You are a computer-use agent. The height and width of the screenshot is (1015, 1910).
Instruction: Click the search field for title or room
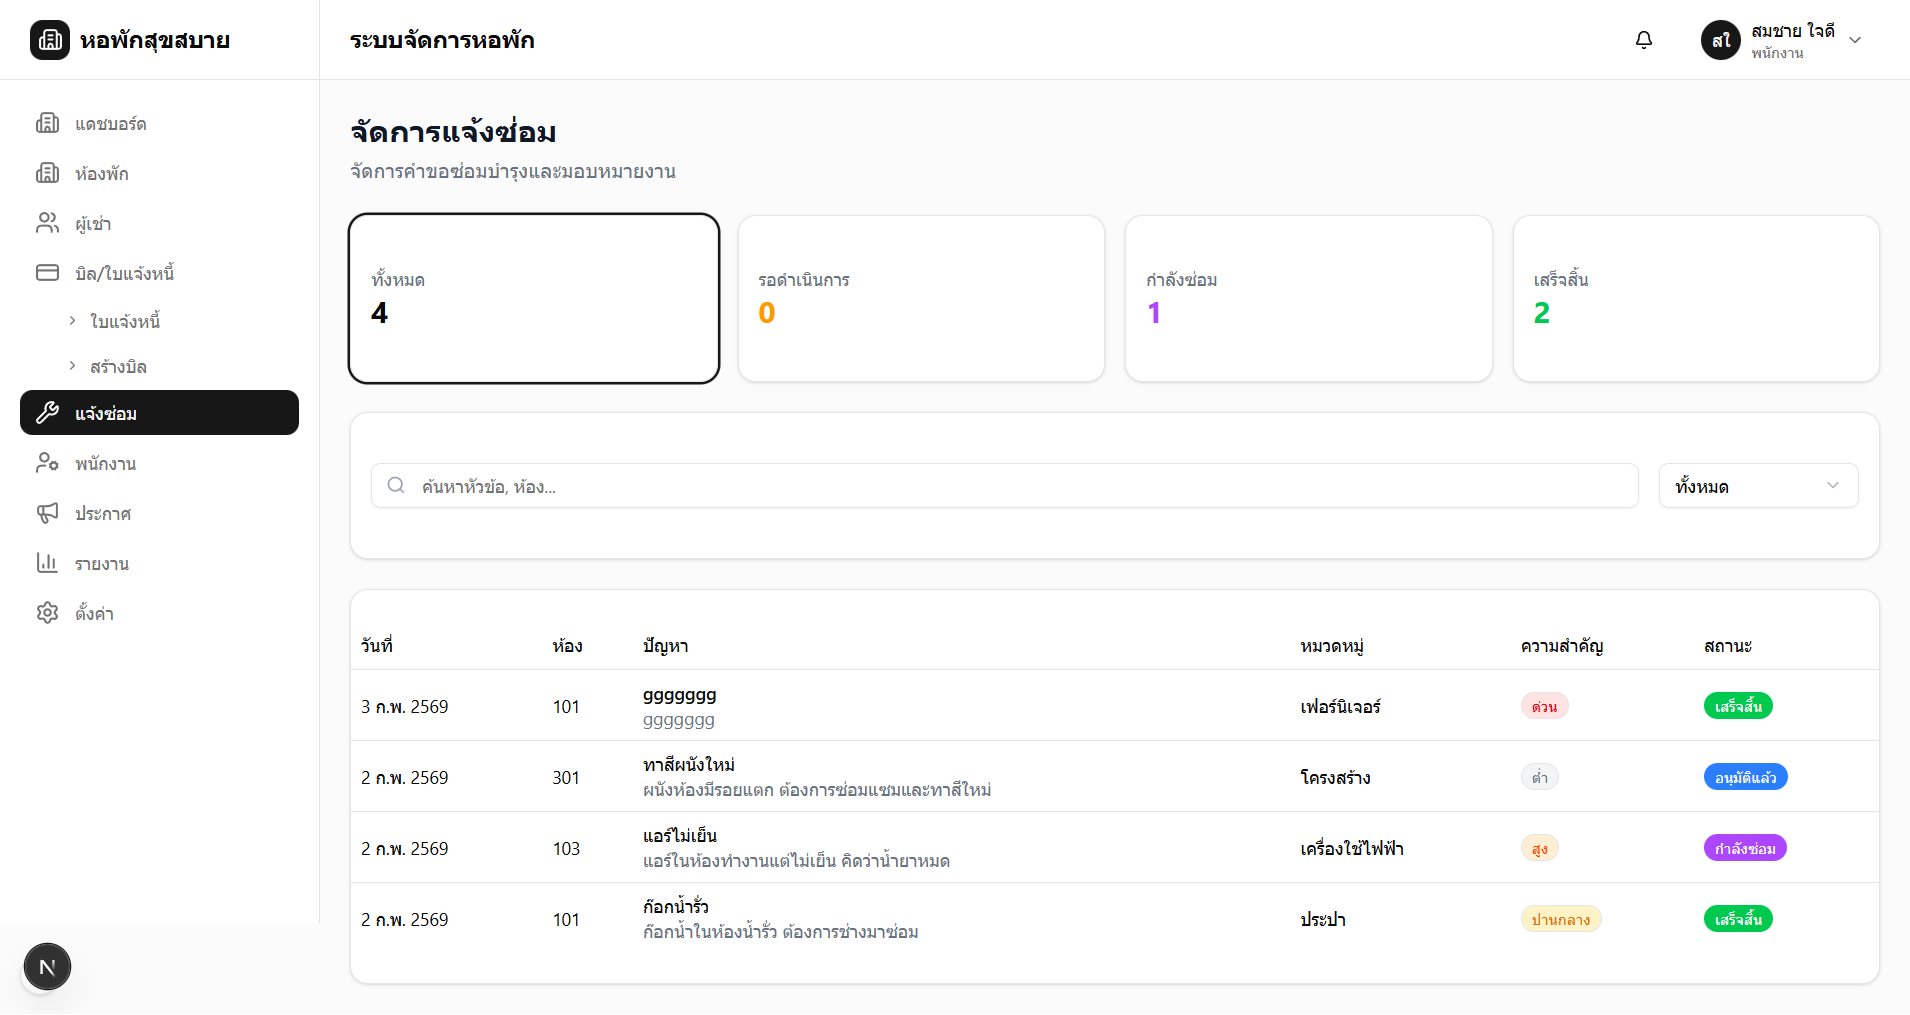point(1004,486)
